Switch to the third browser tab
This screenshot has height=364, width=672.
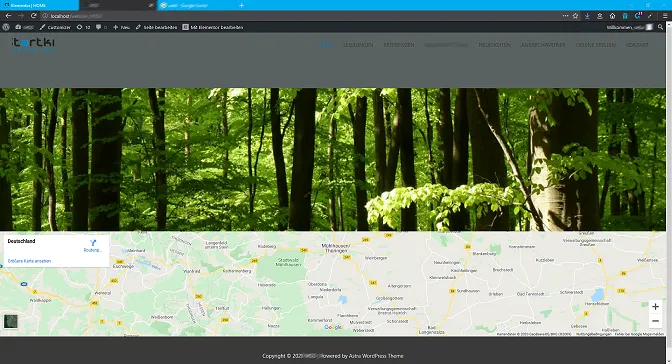[195, 5]
